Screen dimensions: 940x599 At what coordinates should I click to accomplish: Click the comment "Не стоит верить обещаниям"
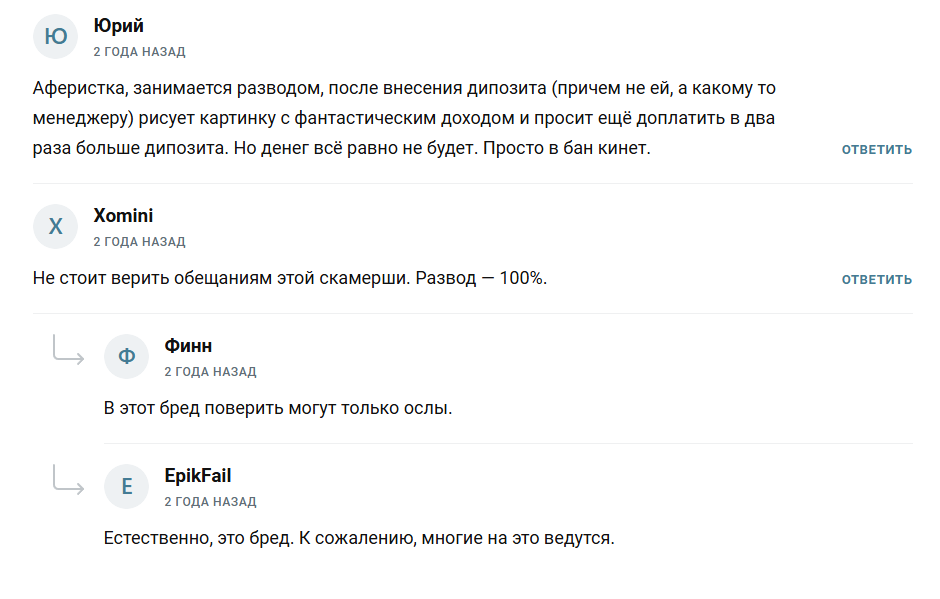(290, 278)
